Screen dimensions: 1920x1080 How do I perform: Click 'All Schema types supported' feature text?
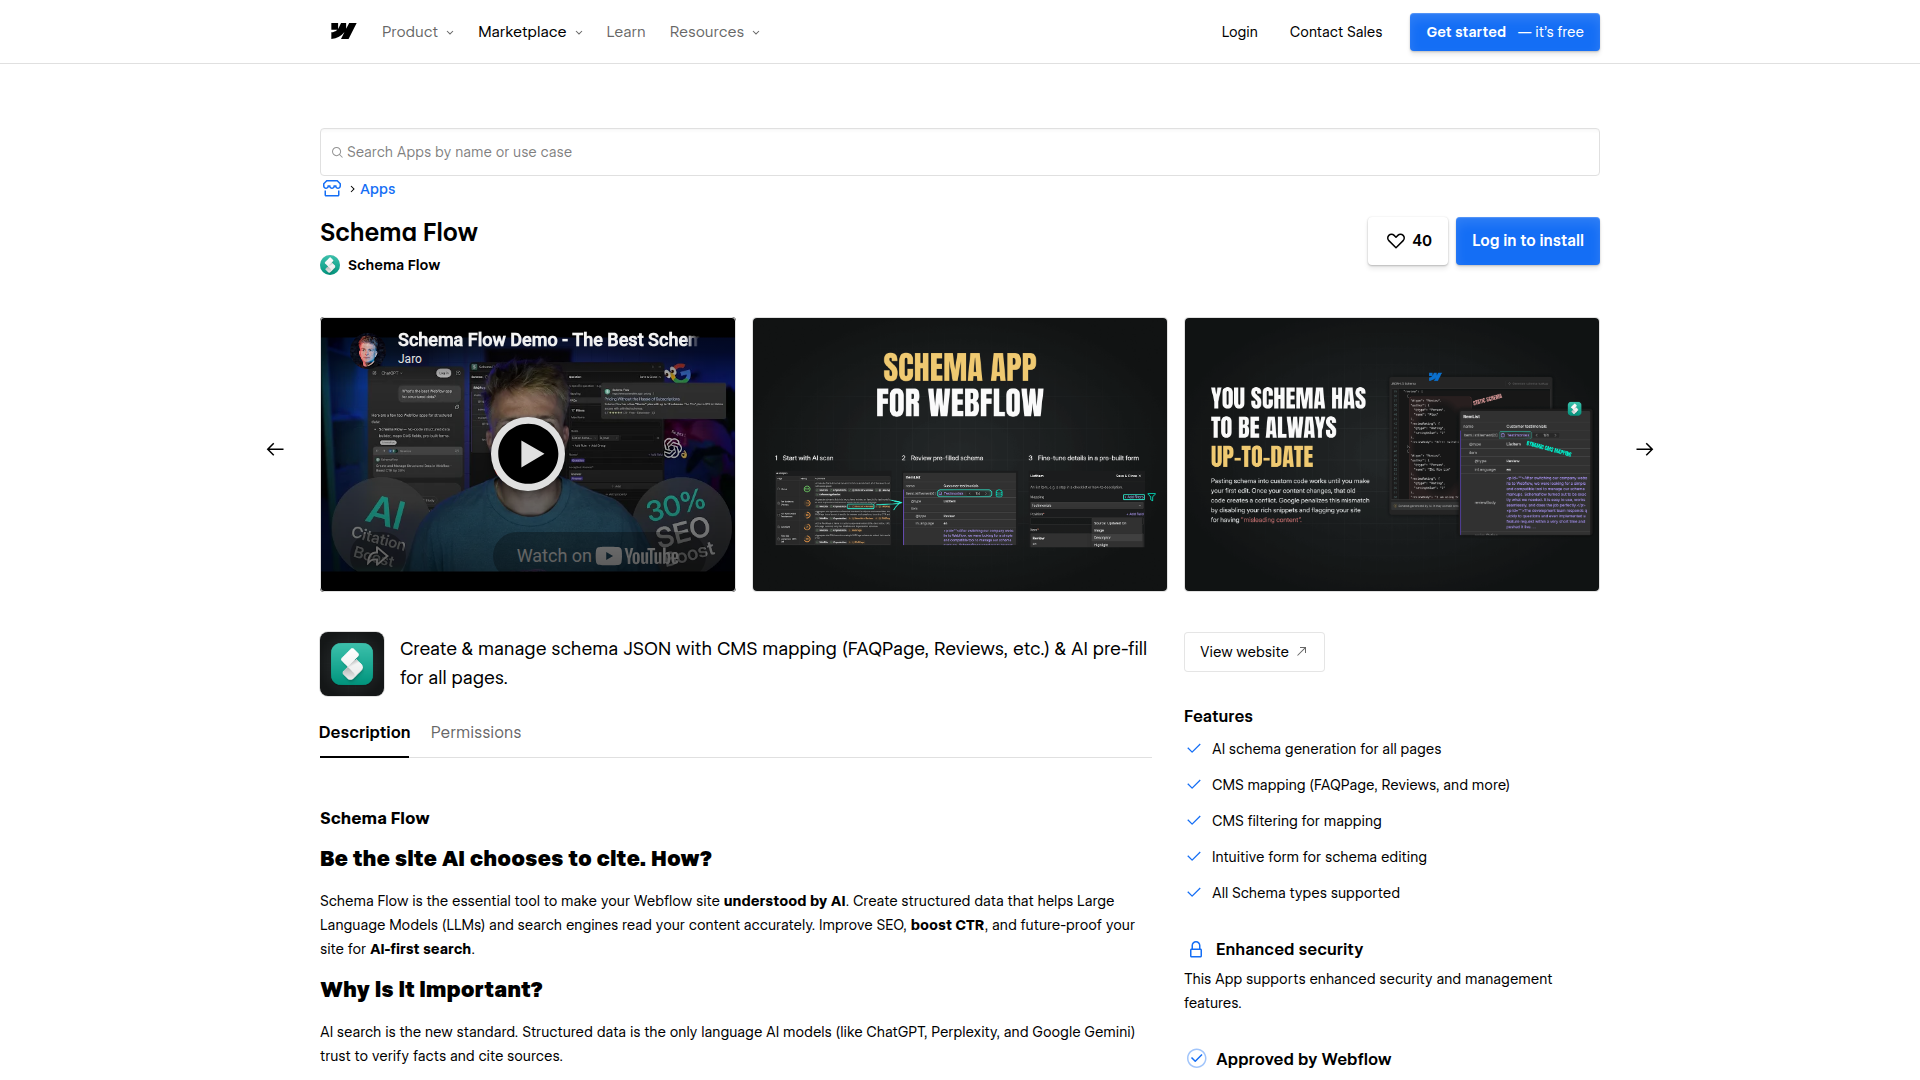coord(1306,893)
